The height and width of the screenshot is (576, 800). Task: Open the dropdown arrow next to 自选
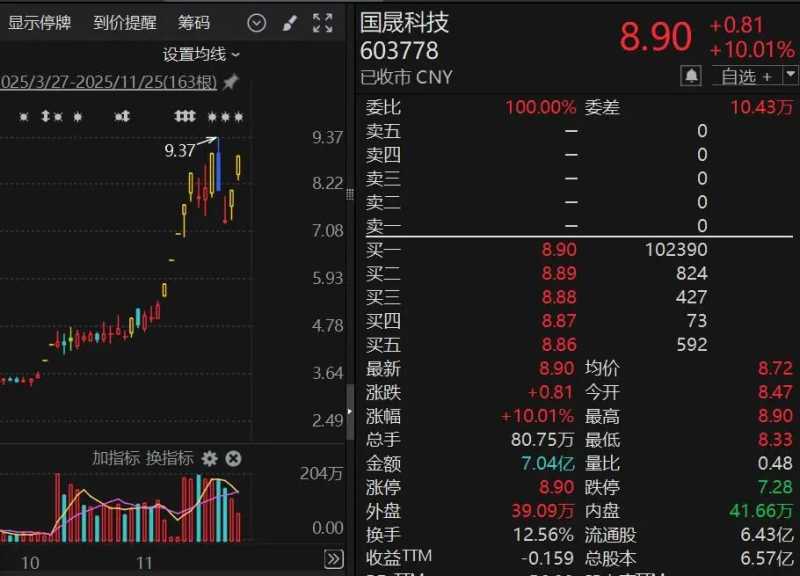tap(790, 76)
